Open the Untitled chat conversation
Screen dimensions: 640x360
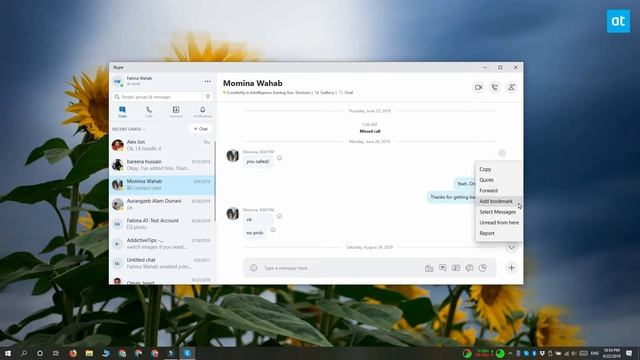[x=162, y=263]
